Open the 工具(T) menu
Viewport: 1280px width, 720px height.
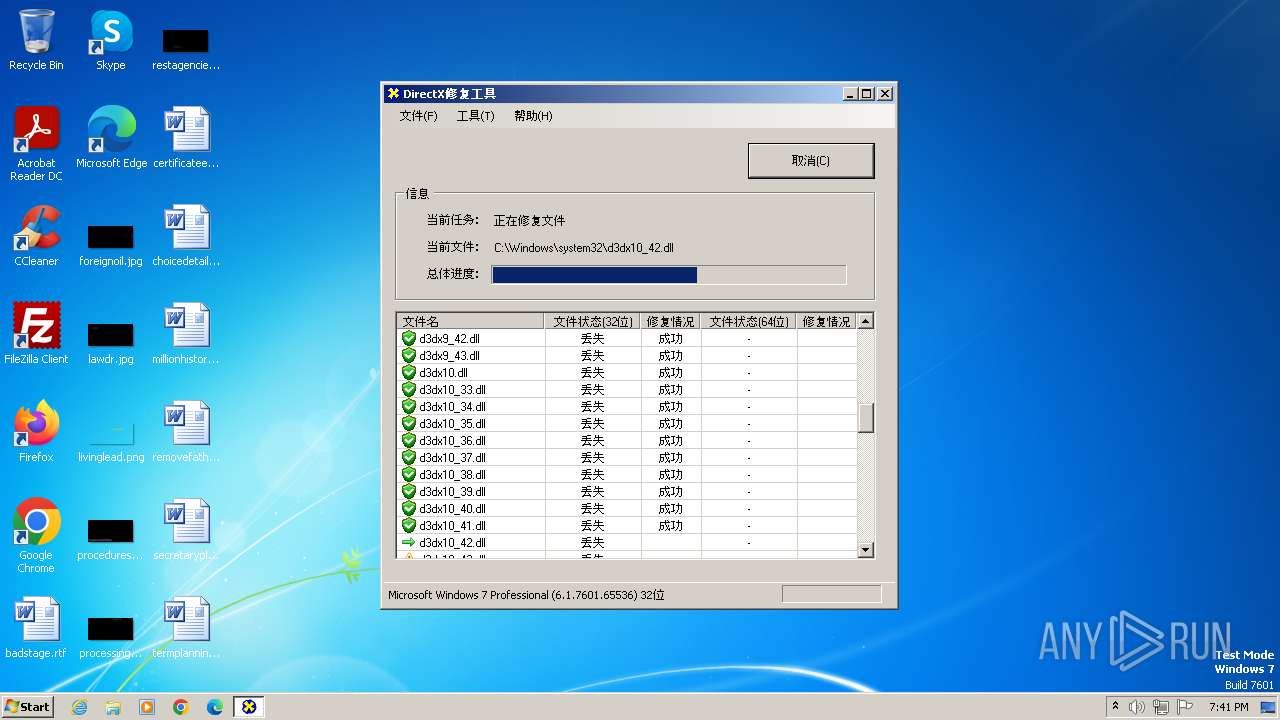(475, 116)
